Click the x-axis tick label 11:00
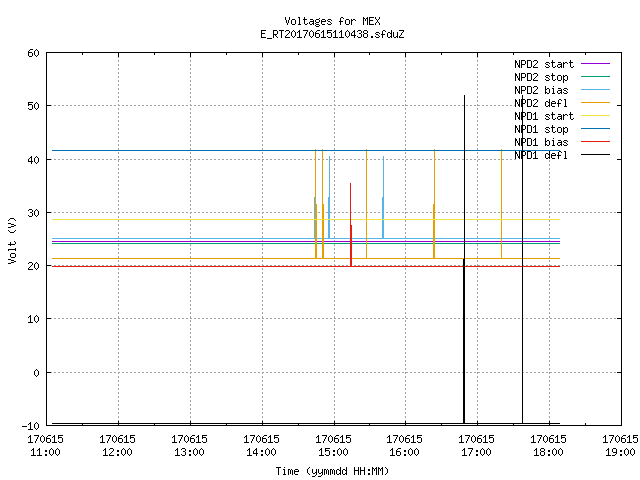The width and height of the screenshot is (640, 480). (45, 452)
